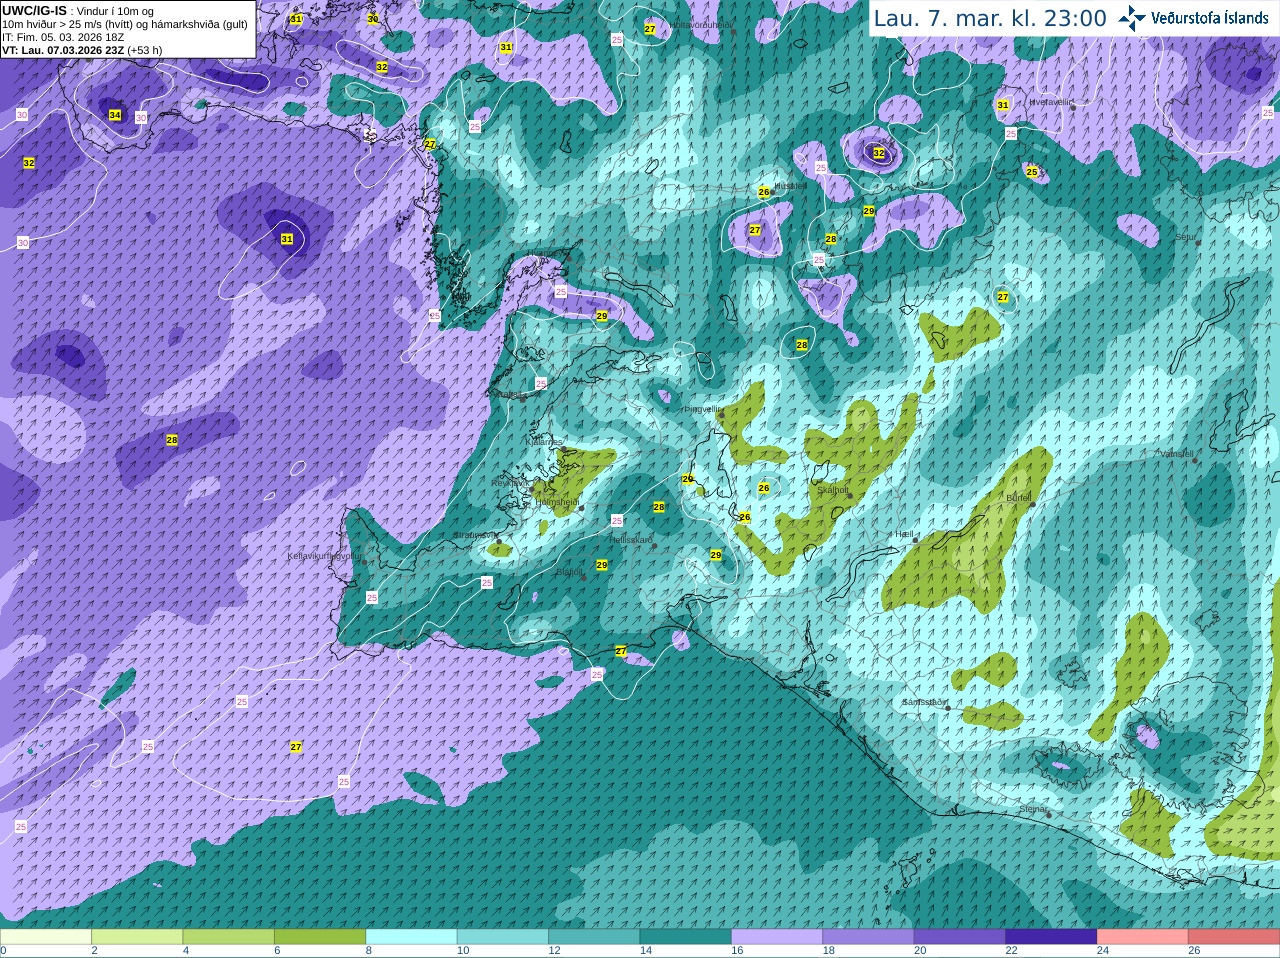
Task: Click the 'VT: Lau. 07.03.2026 23Z (+53 h)' line
Action: (82, 50)
